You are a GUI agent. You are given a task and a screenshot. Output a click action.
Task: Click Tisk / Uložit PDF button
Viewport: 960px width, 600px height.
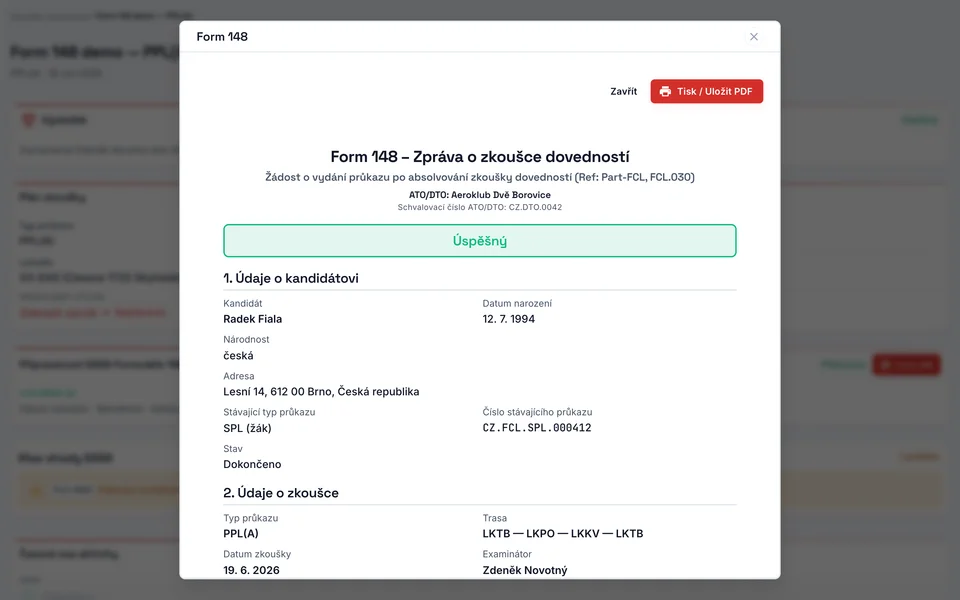point(707,91)
